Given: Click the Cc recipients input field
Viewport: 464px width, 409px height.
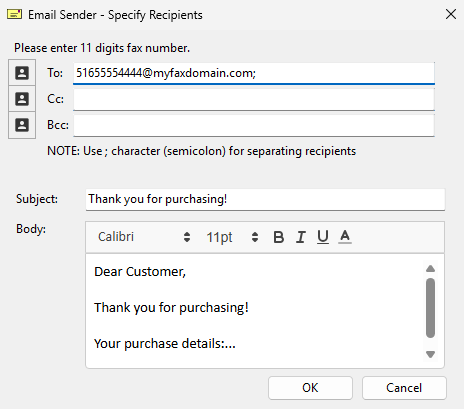Looking at the screenshot, I should pyautogui.click(x=254, y=99).
